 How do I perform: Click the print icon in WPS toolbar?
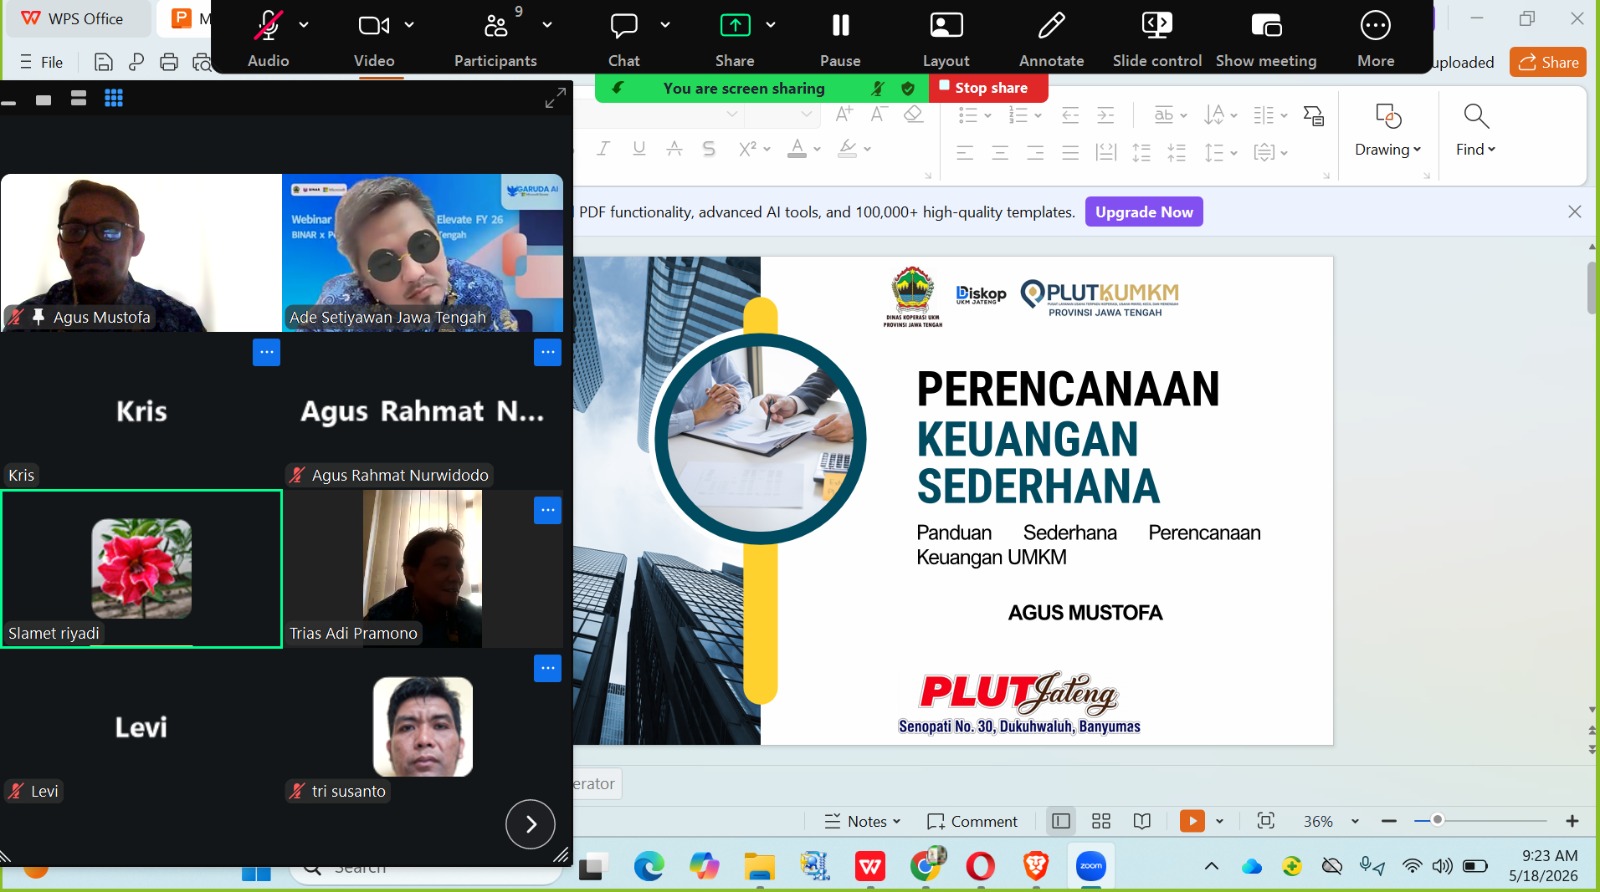click(x=169, y=62)
